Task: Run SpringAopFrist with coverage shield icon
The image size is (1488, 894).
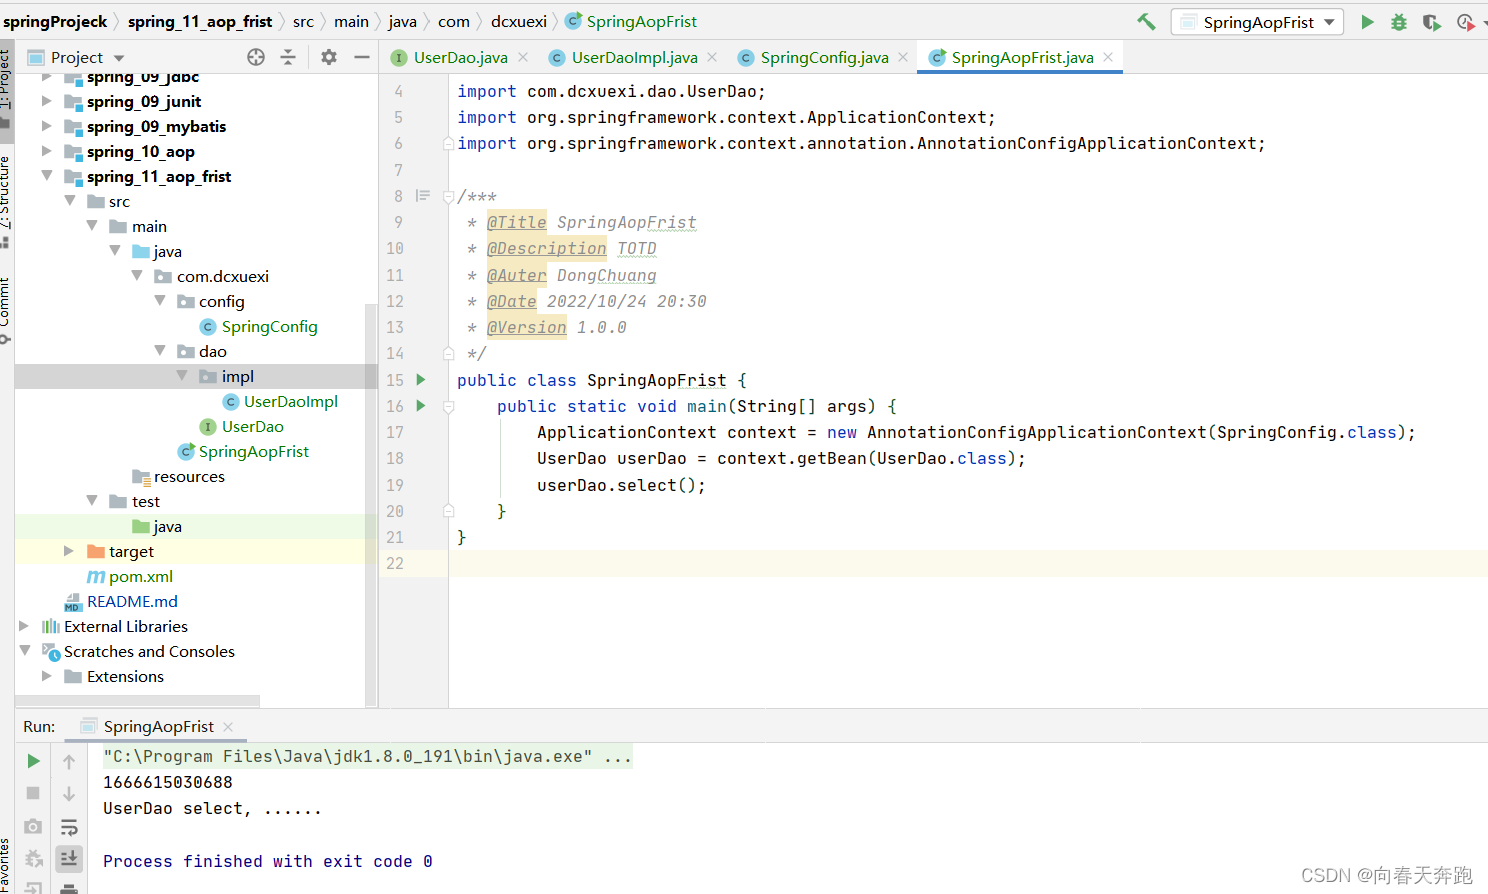Action: [x=1432, y=22]
